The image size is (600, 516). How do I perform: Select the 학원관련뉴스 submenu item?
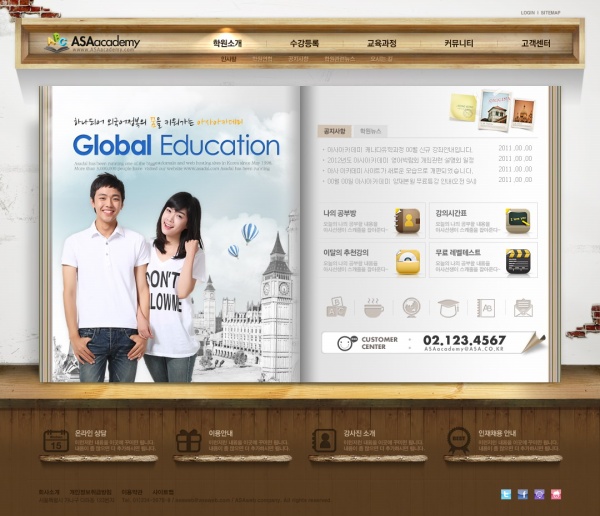pos(339,59)
